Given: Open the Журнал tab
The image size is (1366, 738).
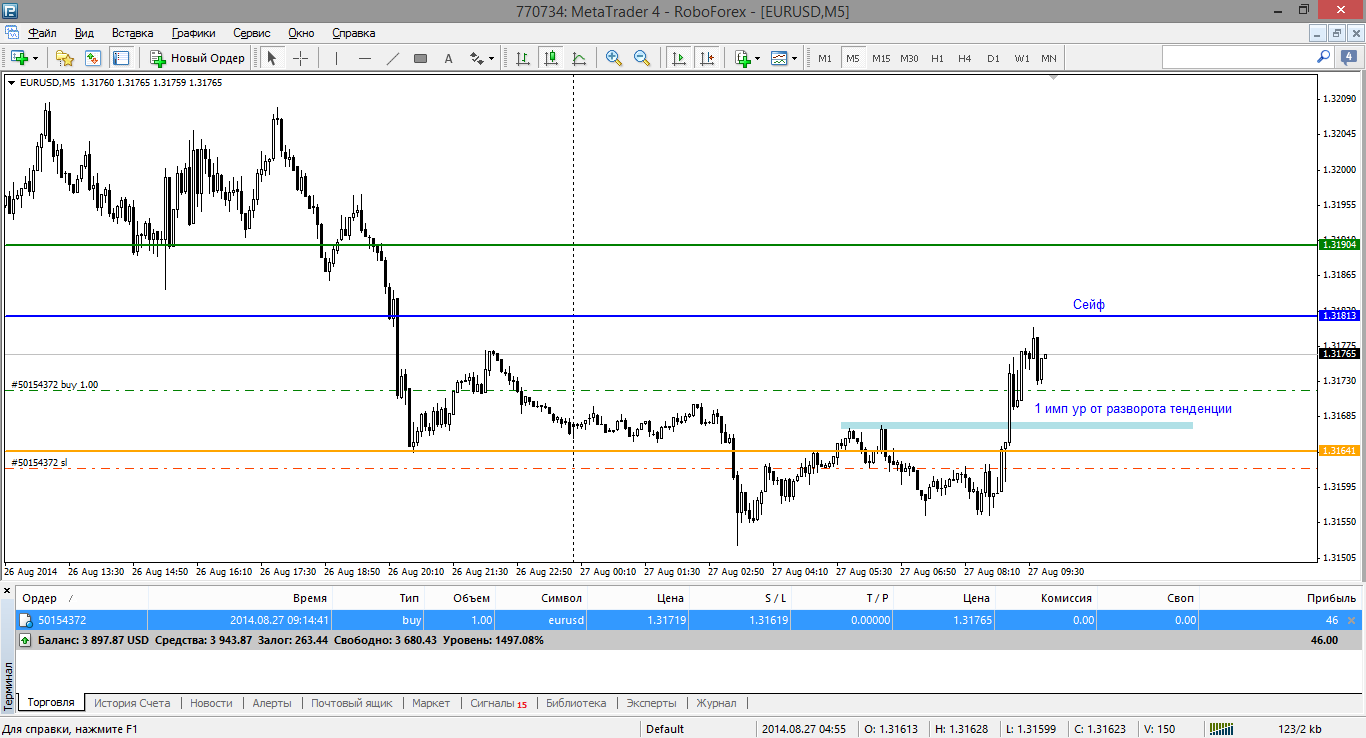Looking at the screenshot, I should (716, 703).
